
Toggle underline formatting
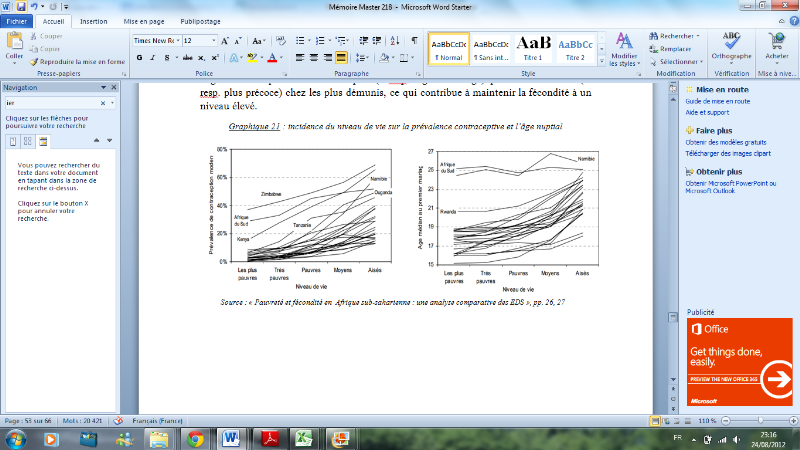click(167, 58)
